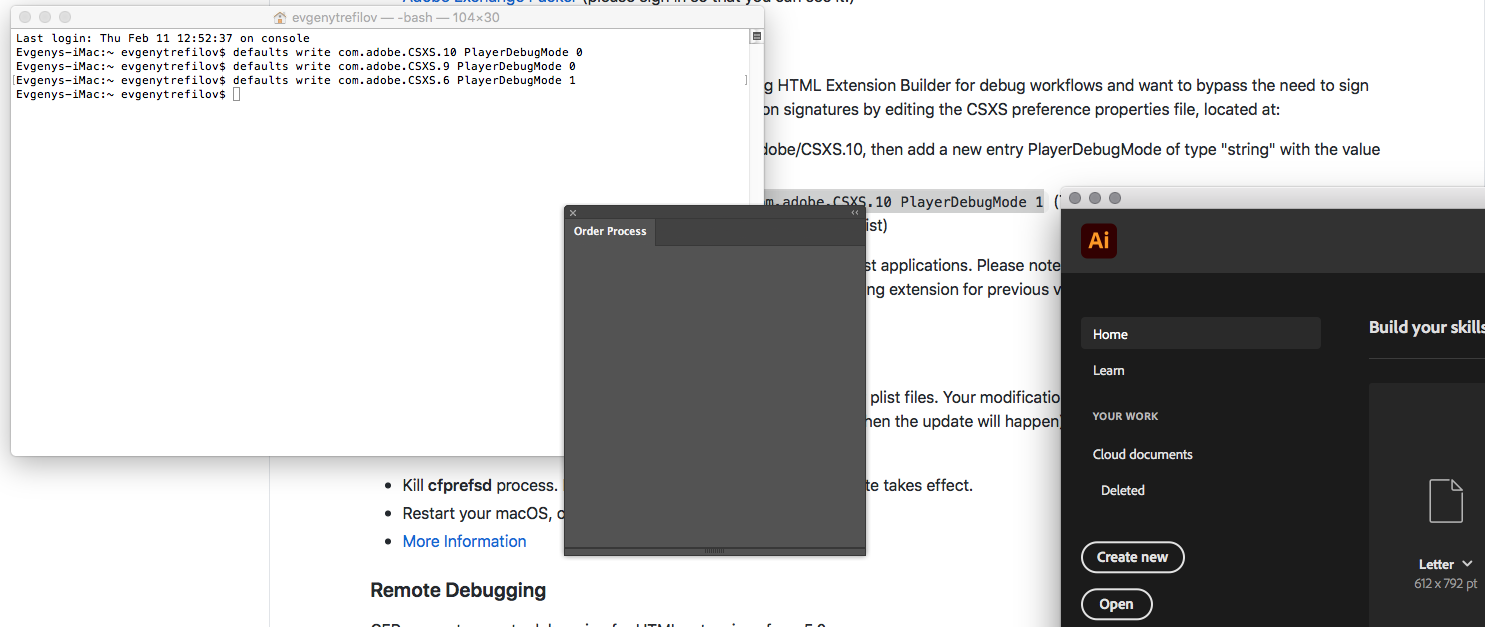Open the Deleted cloud documents list

point(1123,490)
